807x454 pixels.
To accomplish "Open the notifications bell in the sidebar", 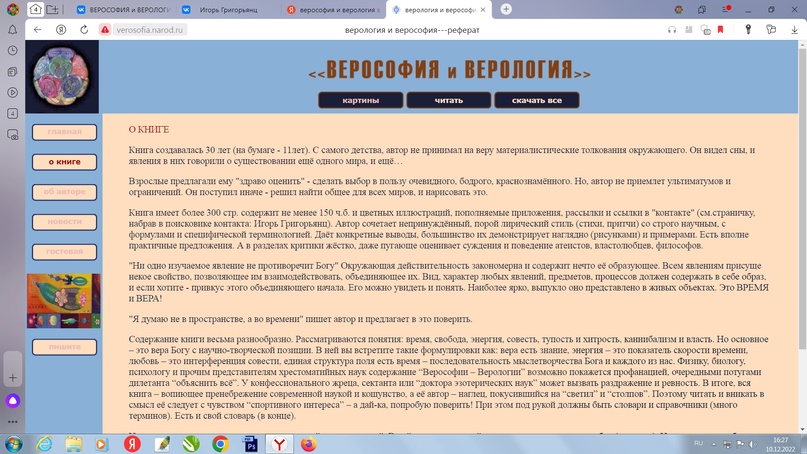I will coord(12,30).
